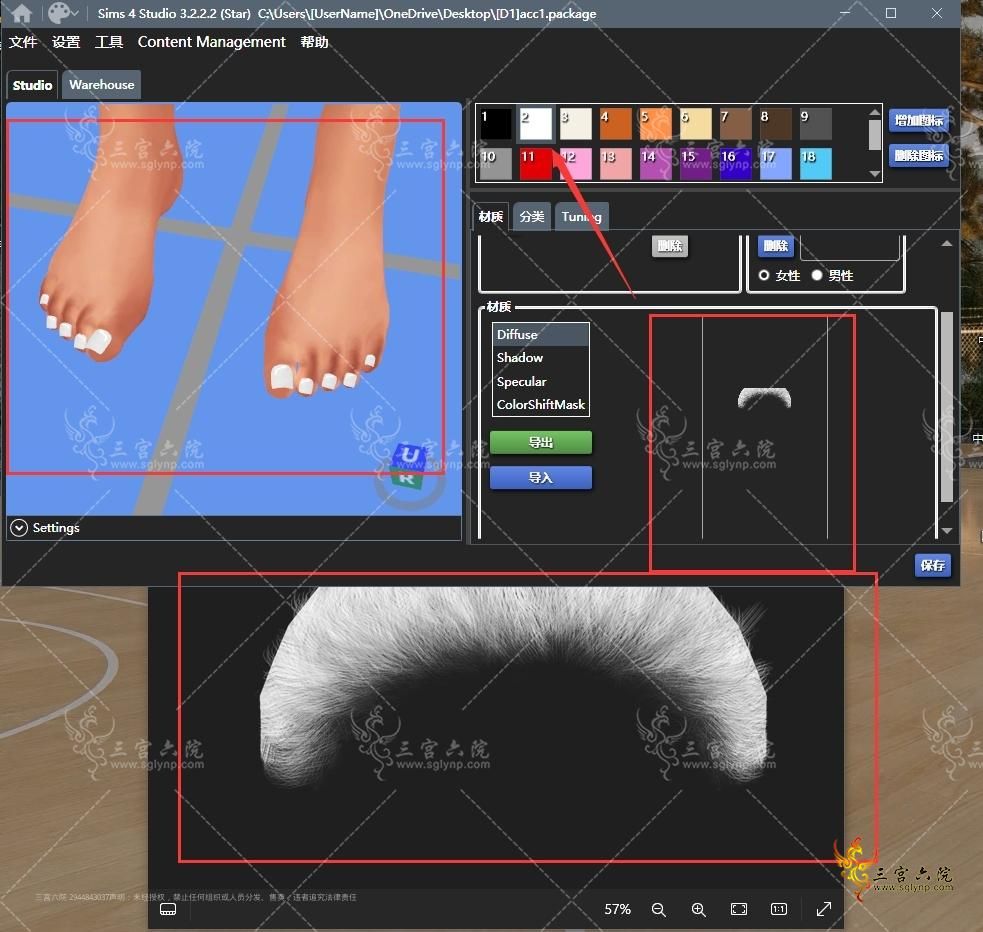The width and height of the screenshot is (983, 932).
Task: Click swatch list scroll down arrow
Action: point(875,174)
